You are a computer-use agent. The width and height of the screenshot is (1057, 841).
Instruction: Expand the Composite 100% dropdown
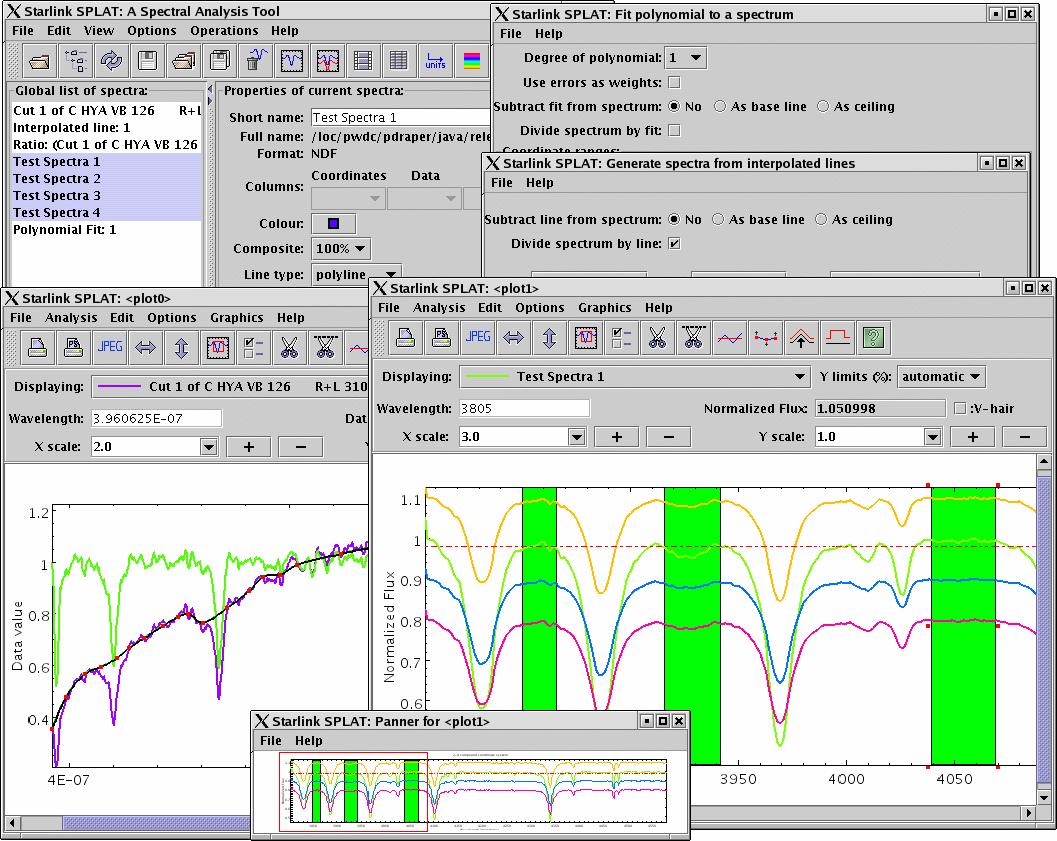click(341, 249)
